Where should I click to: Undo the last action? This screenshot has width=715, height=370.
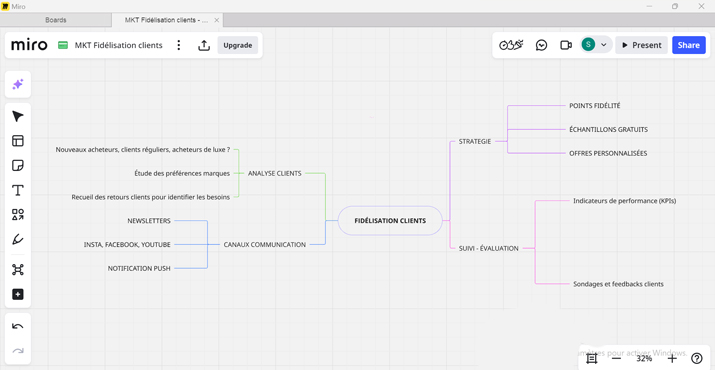tap(18, 326)
